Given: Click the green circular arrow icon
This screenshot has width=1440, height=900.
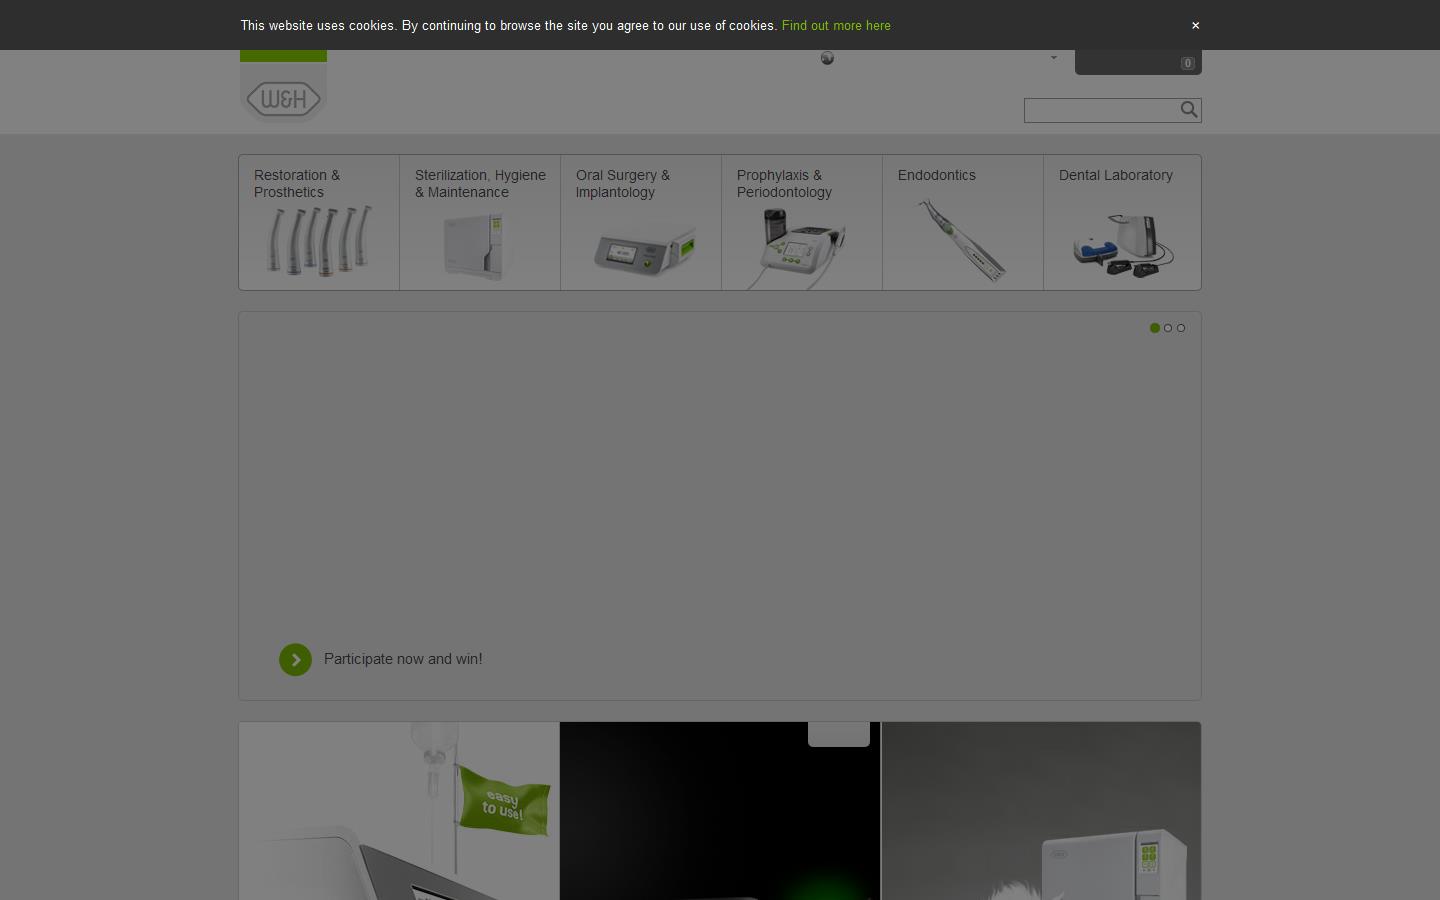Looking at the screenshot, I should pos(295,660).
